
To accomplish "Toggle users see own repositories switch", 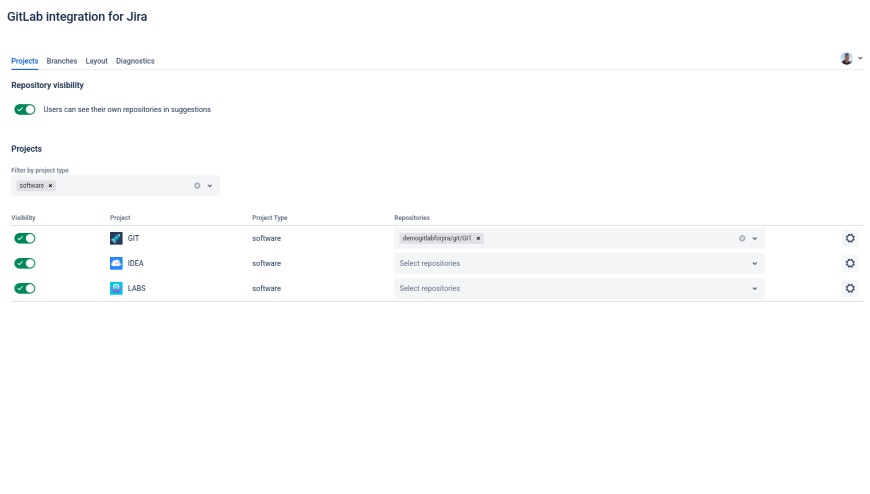I will point(25,109).
